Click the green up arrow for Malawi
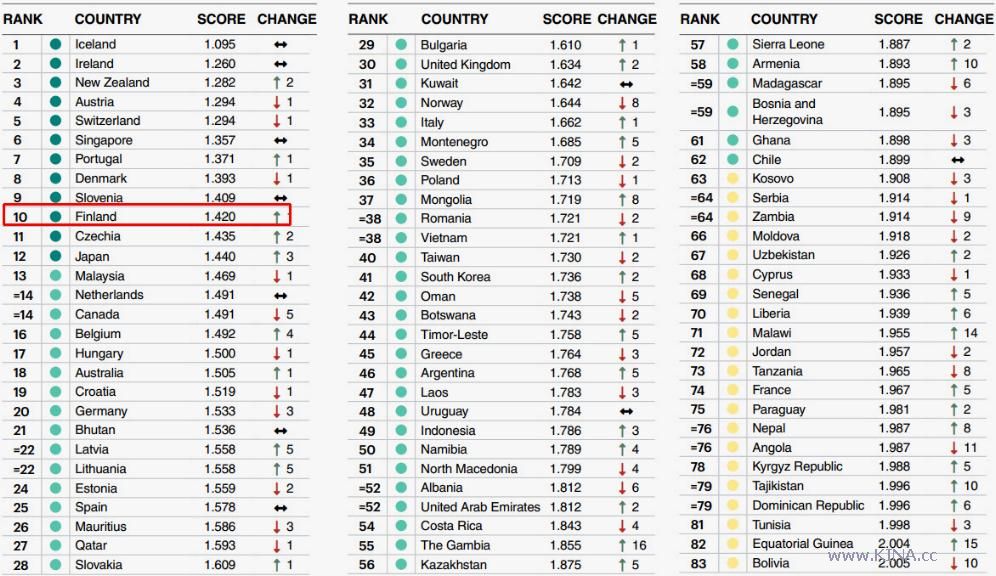Screen dimensions: 996x576 click(954, 333)
